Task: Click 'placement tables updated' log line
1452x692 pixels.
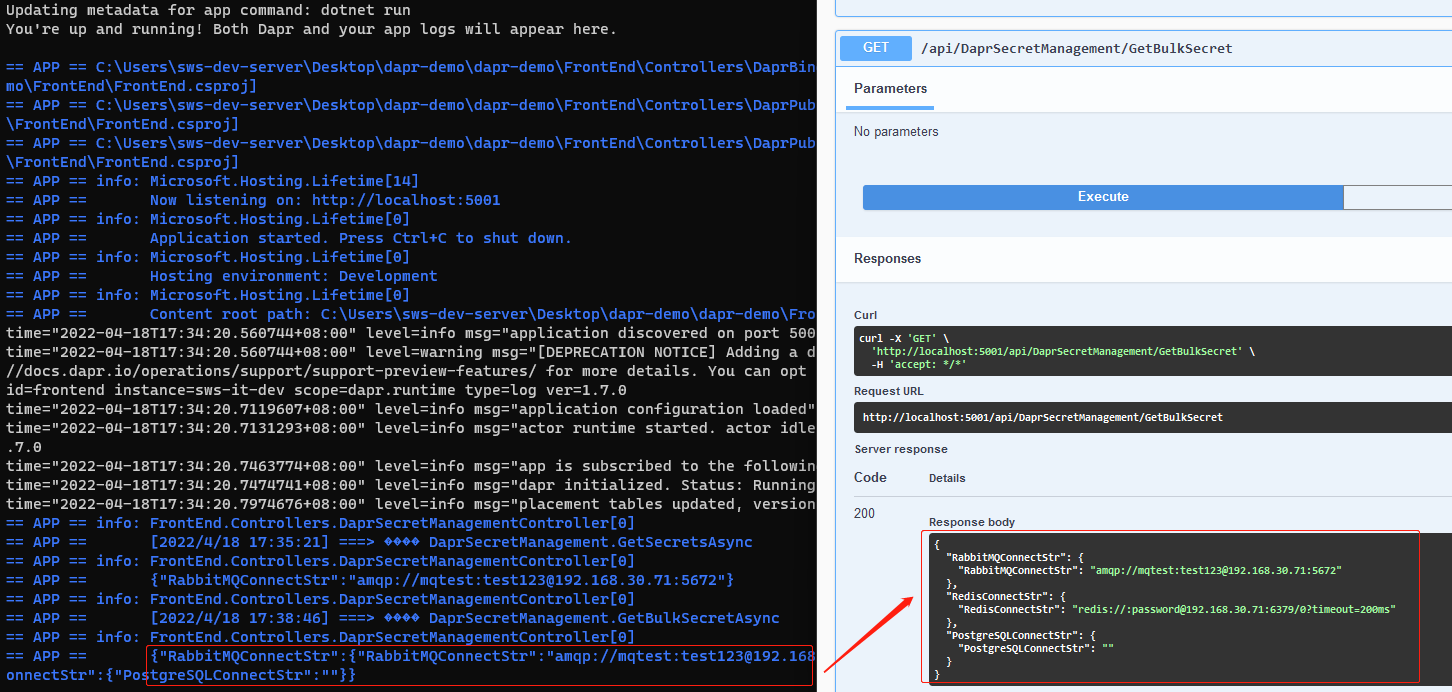Action: 411,504
